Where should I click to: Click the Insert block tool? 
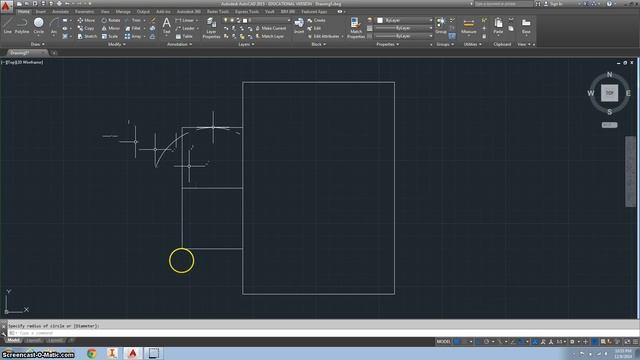299,25
